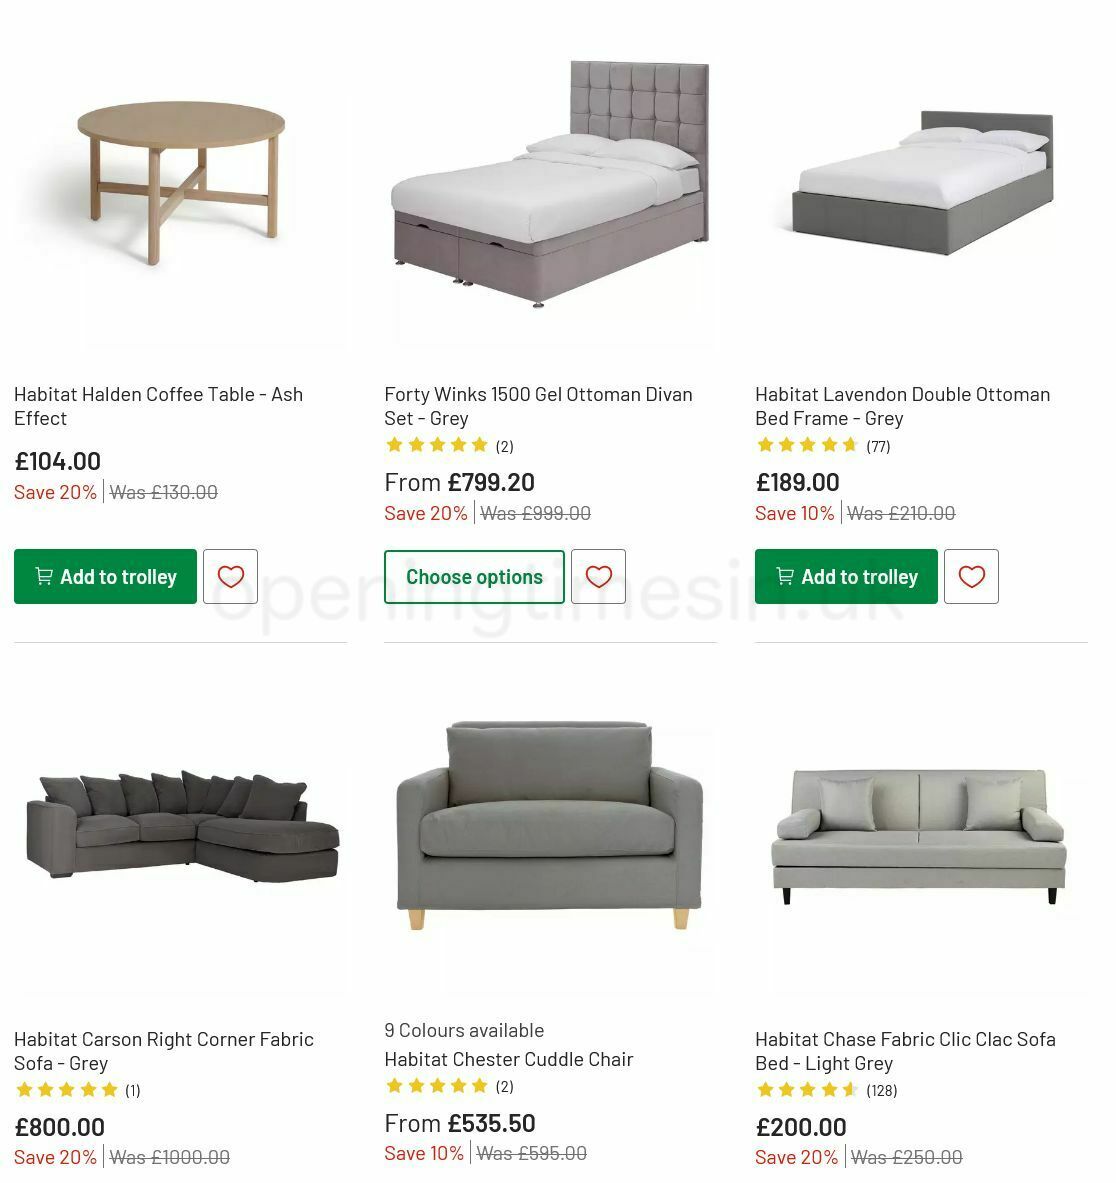Click the heart icon for Habitat Halden Coffee Table
Image resolution: width=1116 pixels, height=1183 pixels.
[230, 576]
